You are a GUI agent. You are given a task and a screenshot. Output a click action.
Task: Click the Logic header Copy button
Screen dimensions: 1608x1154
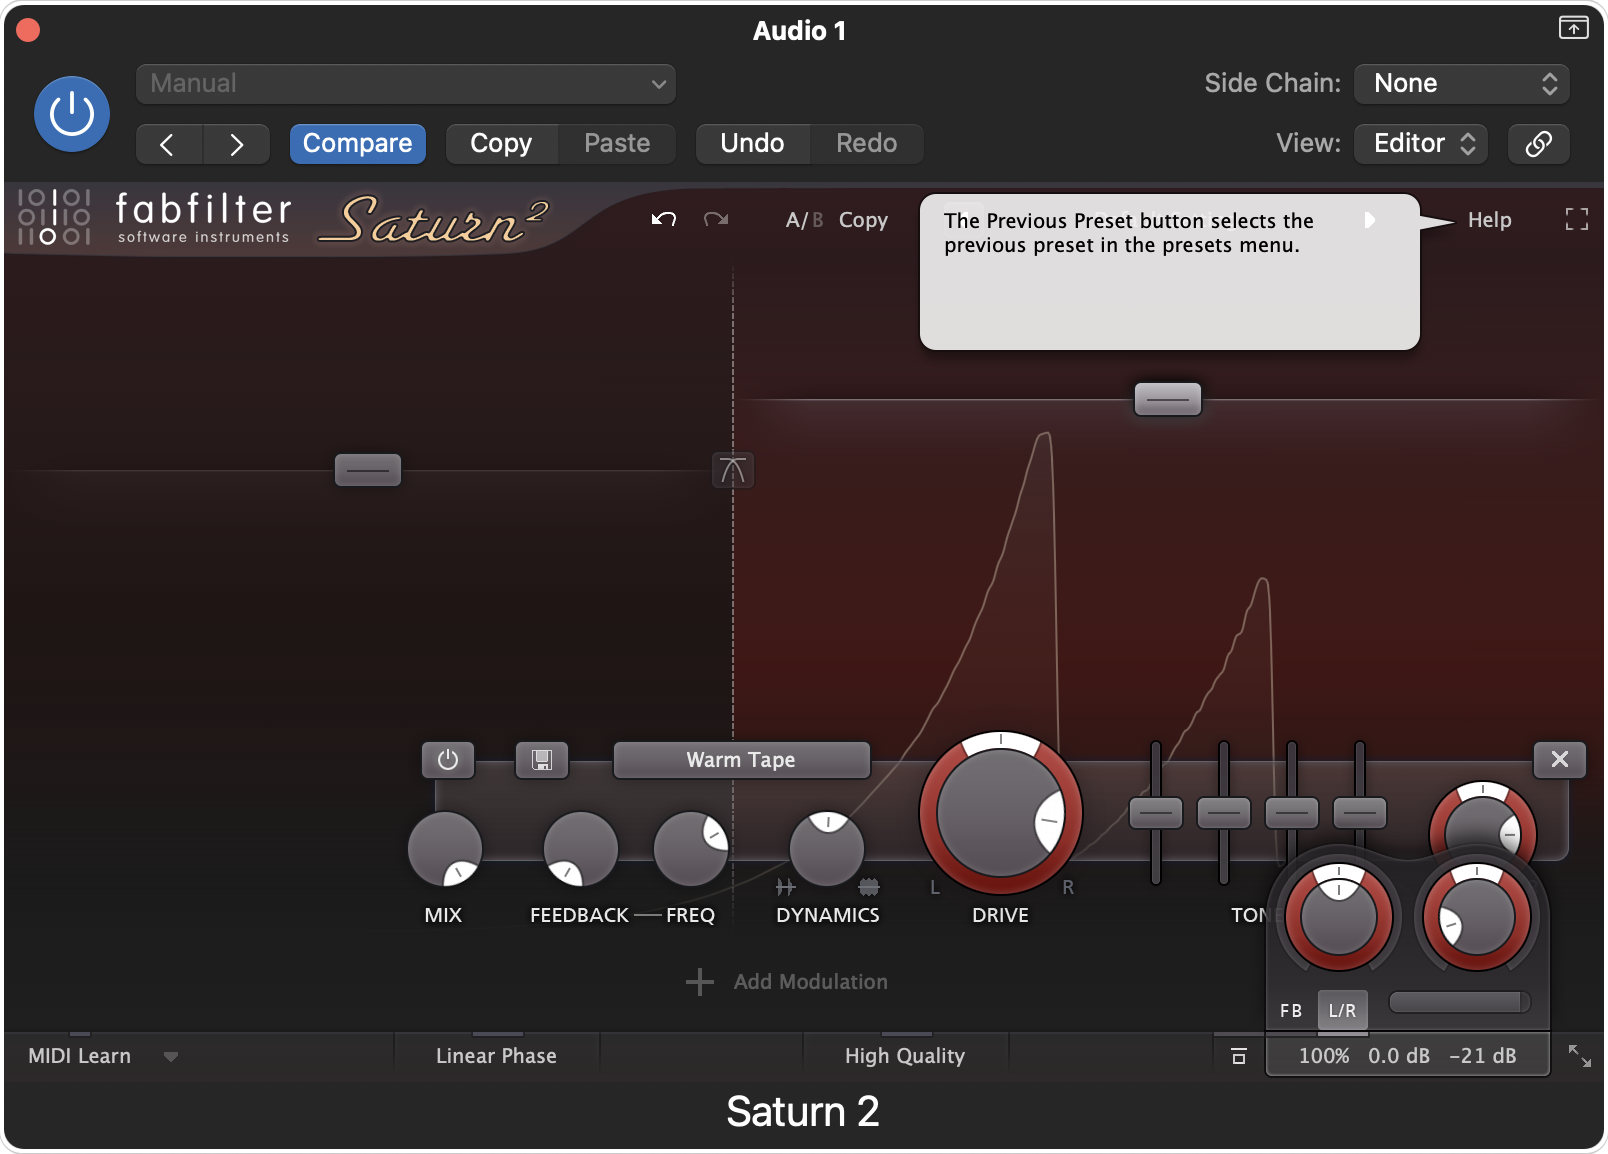click(x=501, y=144)
